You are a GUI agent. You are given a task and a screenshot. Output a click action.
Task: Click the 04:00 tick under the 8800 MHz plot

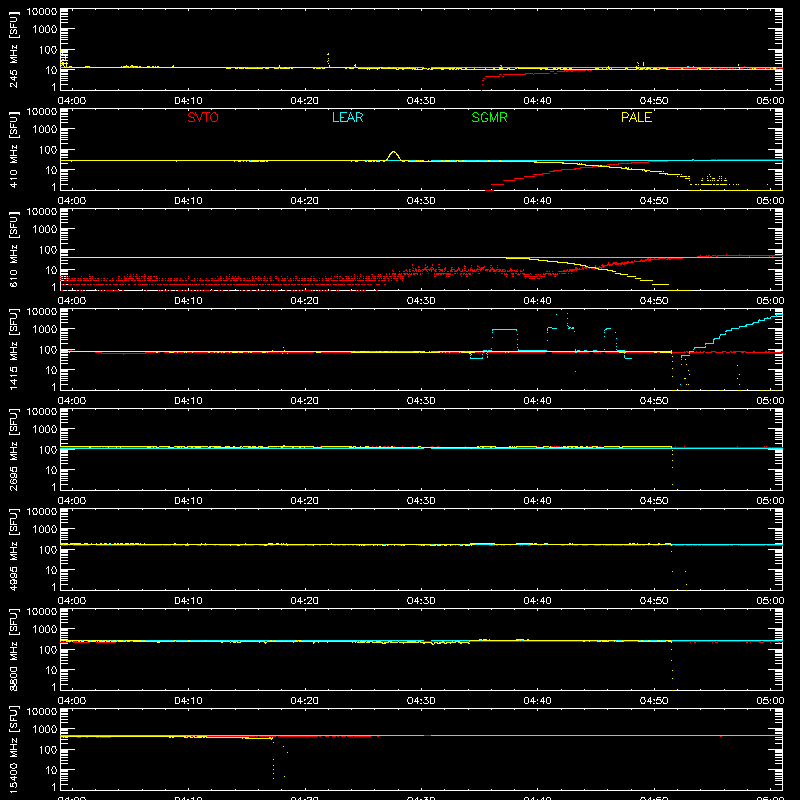coord(72,701)
